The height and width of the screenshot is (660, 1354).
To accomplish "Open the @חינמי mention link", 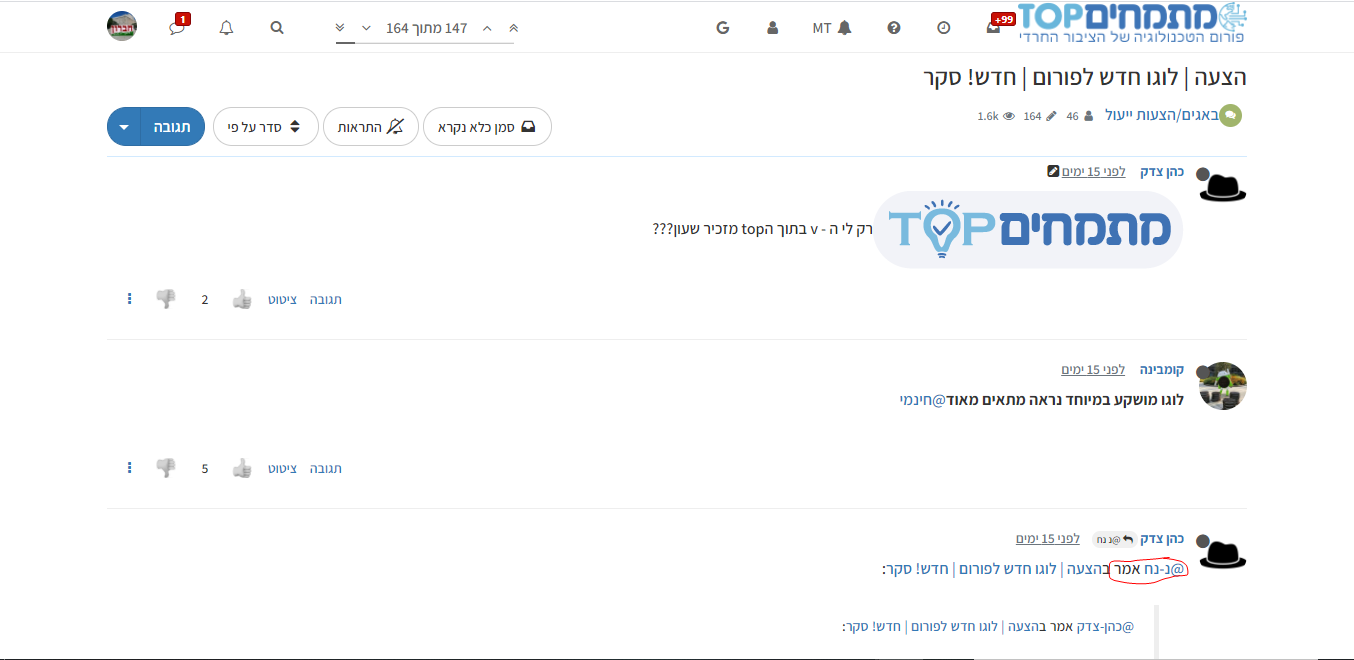I will [x=922, y=399].
